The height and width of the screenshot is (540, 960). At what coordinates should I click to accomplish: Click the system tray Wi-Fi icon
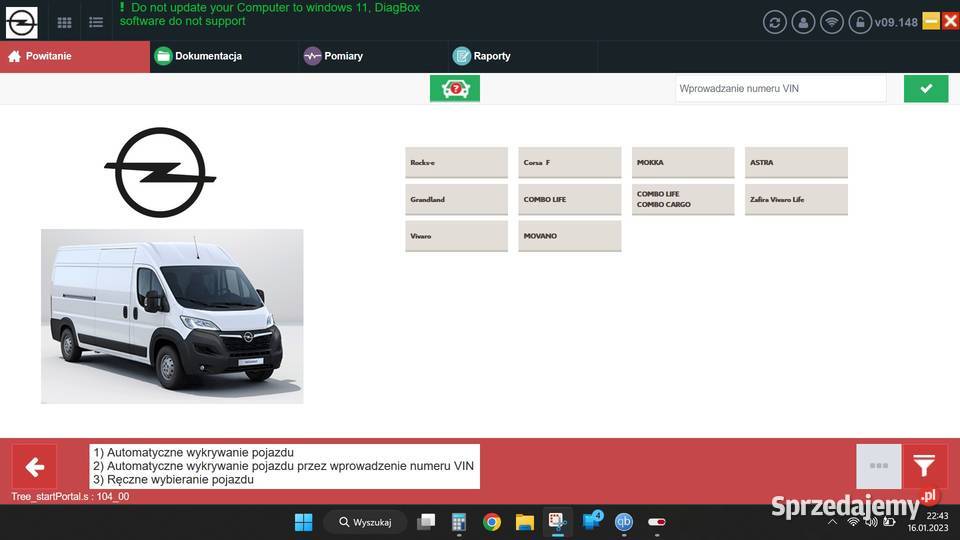pyautogui.click(x=853, y=522)
